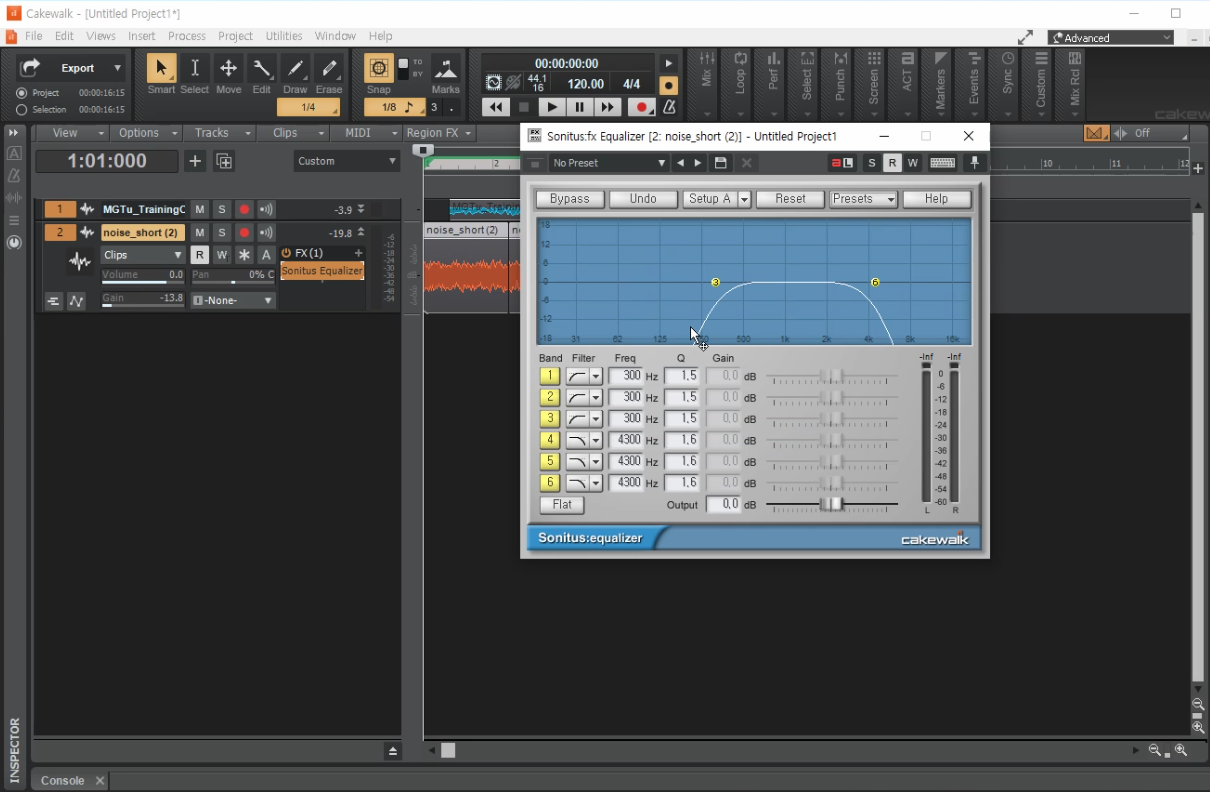
Task: Click equalizer Output gain slider
Action: (x=832, y=505)
